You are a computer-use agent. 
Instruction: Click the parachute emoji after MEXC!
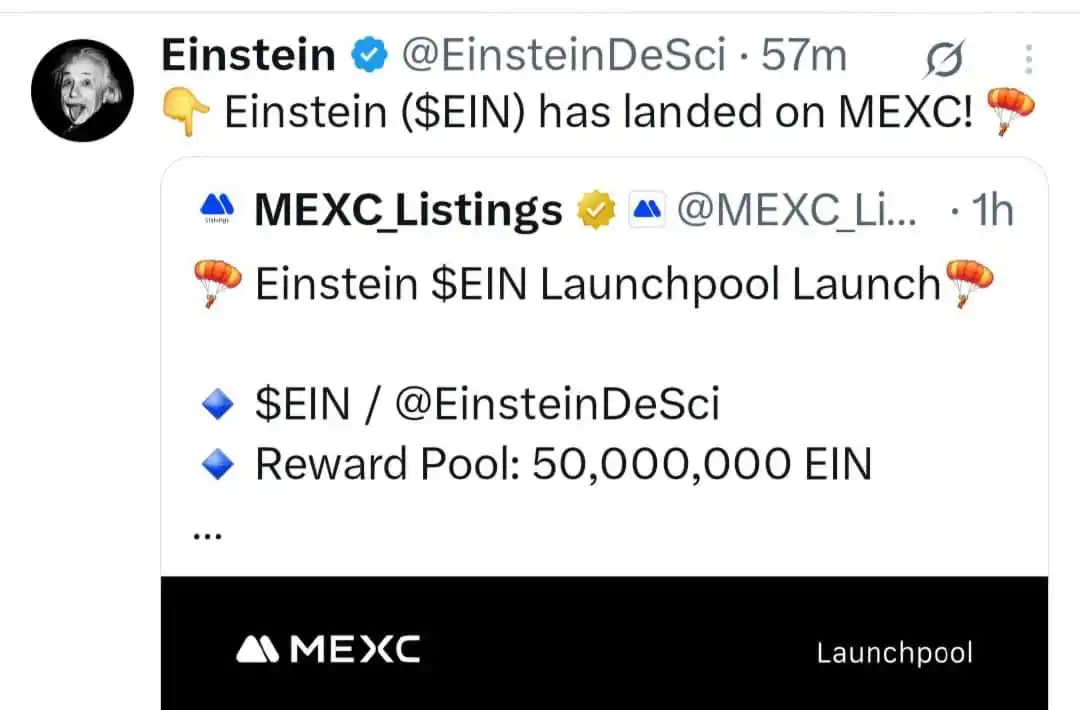click(x=1010, y=110)
